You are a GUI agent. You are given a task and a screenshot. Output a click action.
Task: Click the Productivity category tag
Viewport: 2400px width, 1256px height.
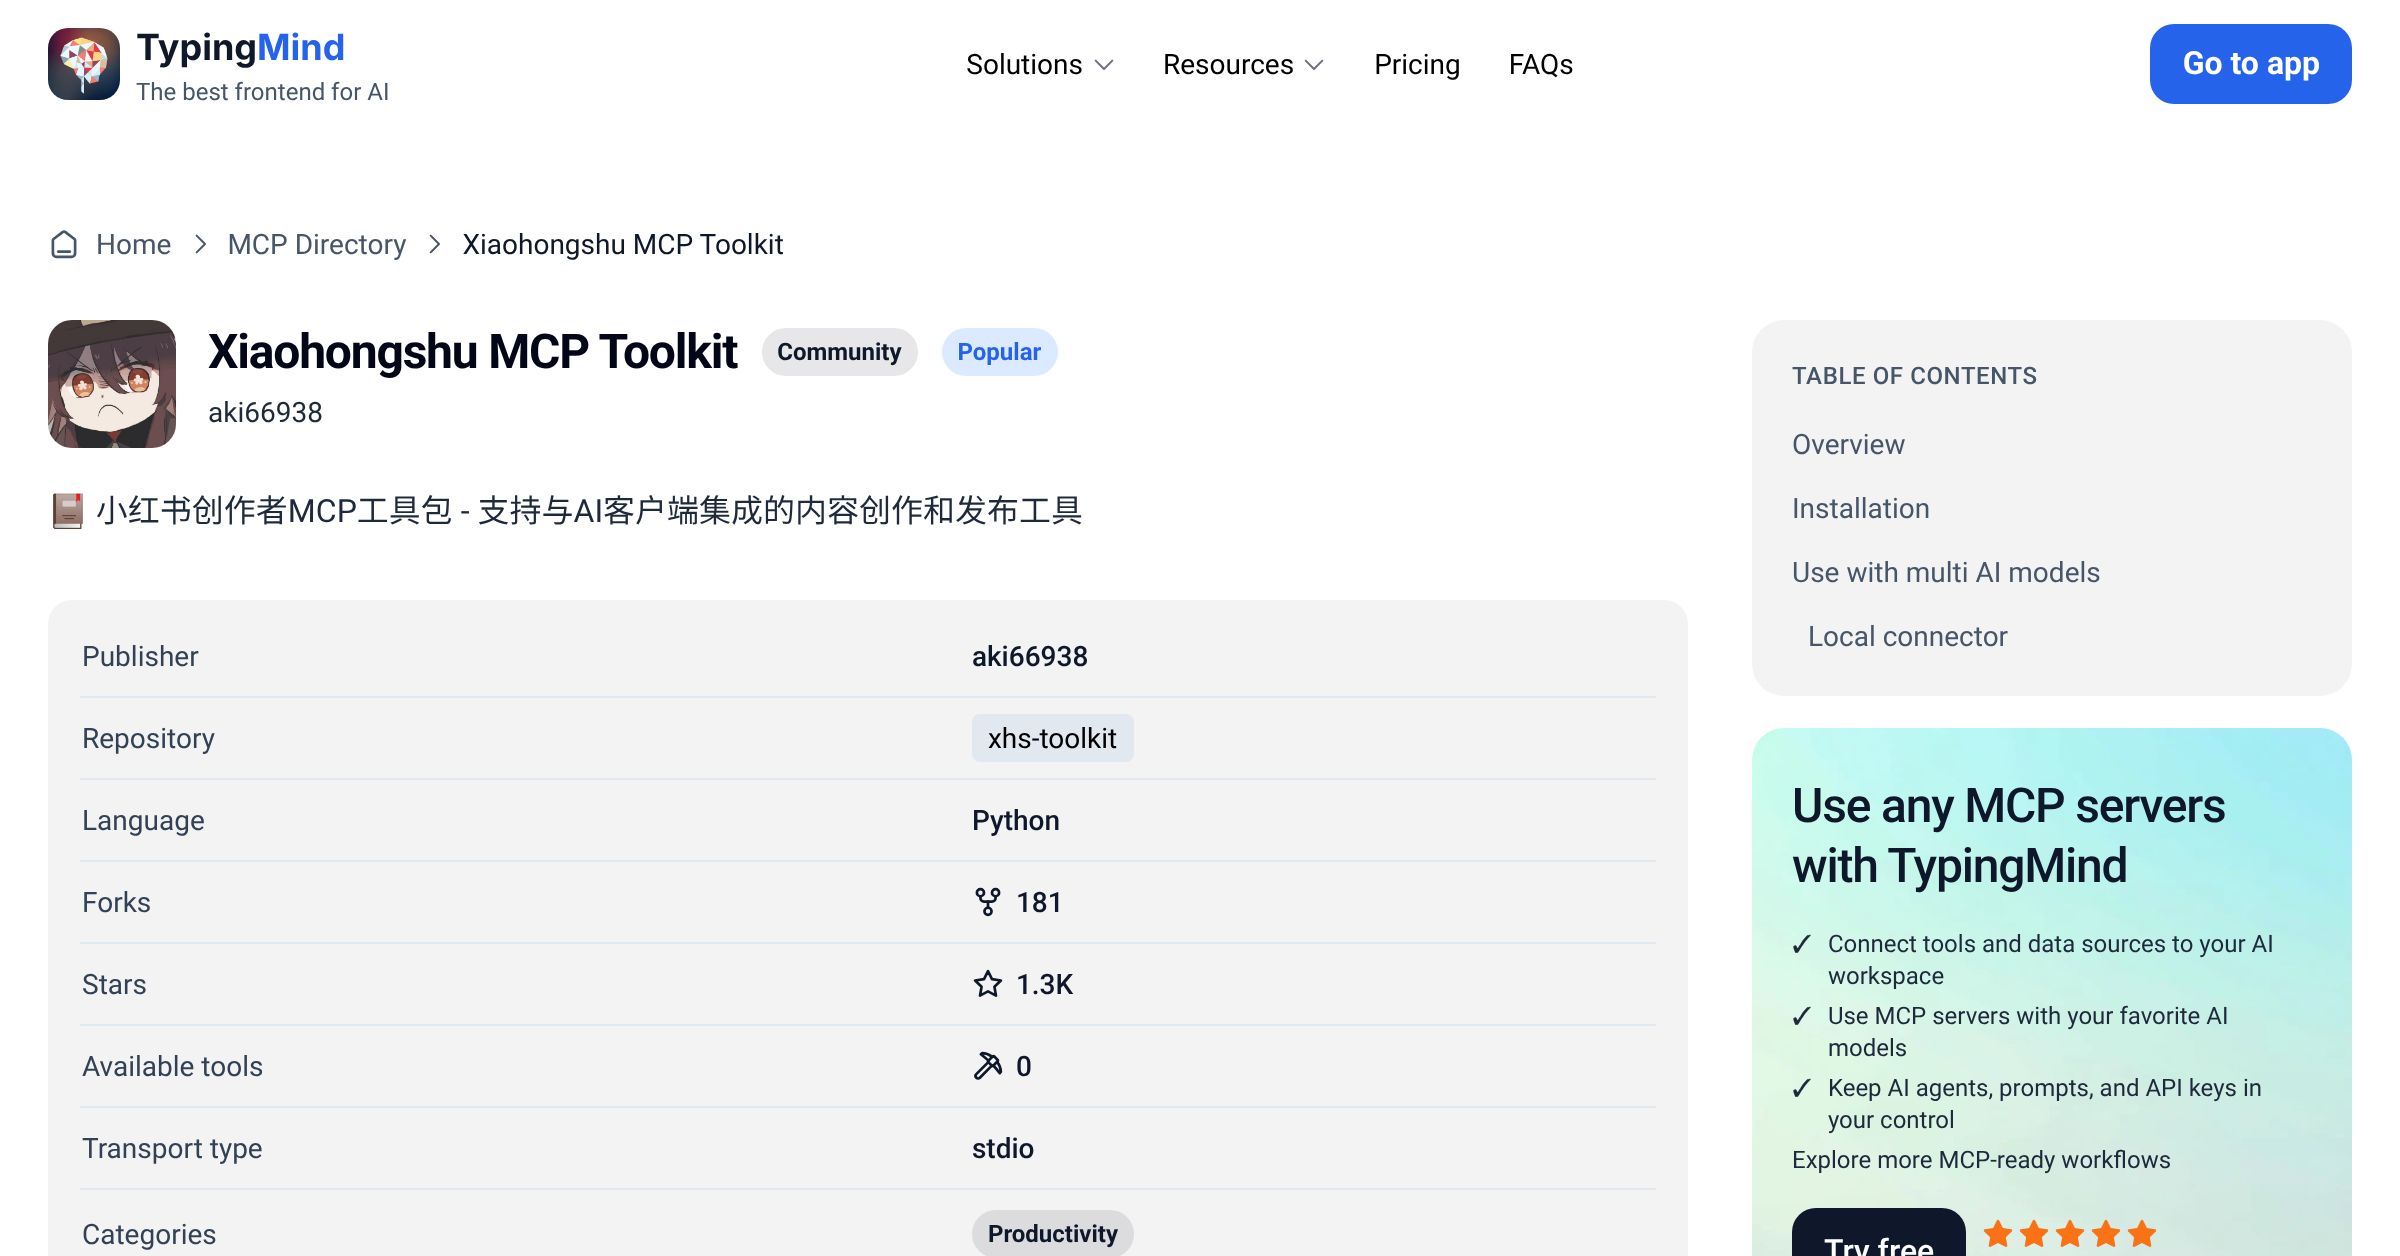(x=1052, y=1233)
